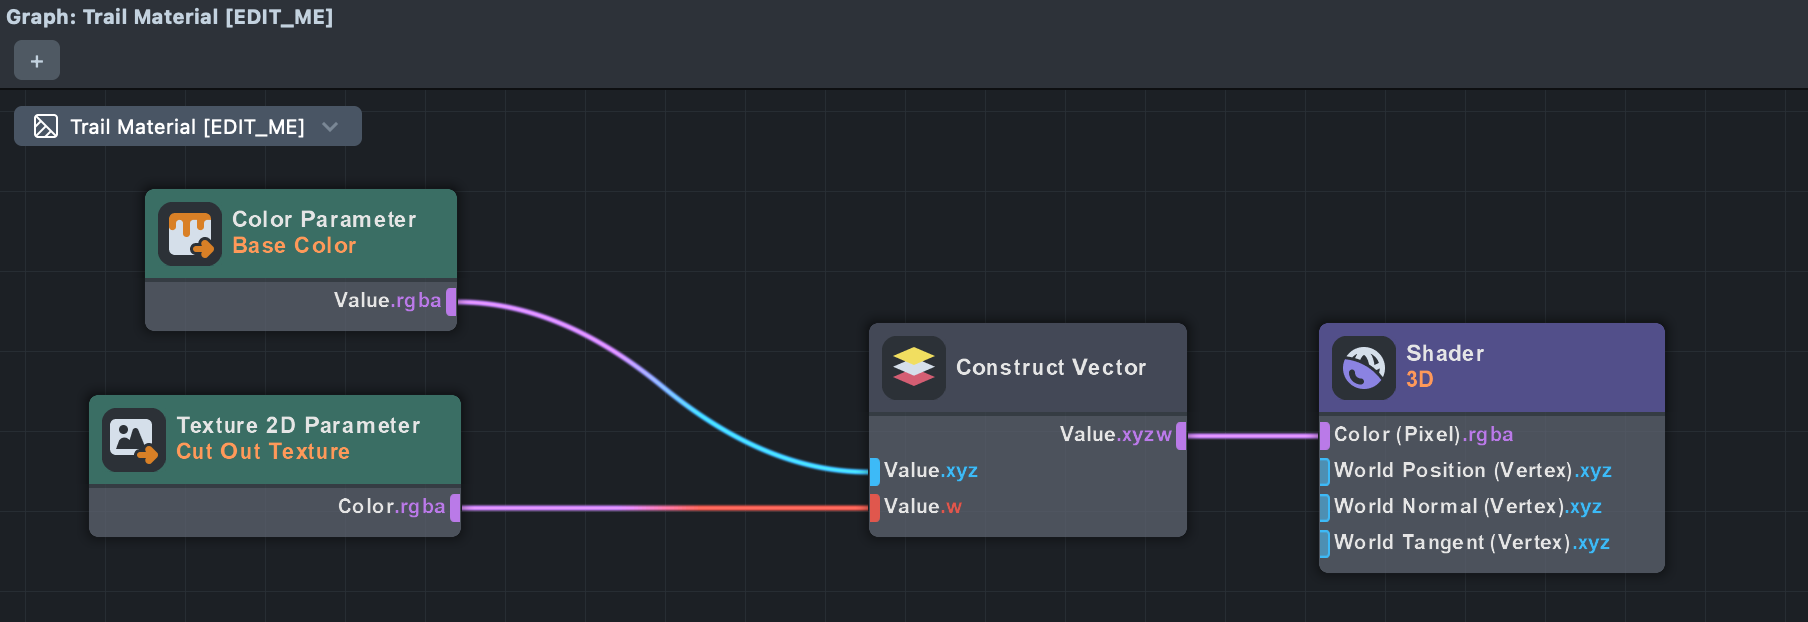Click the Construct Vector node icon

[x=914, y=367]
